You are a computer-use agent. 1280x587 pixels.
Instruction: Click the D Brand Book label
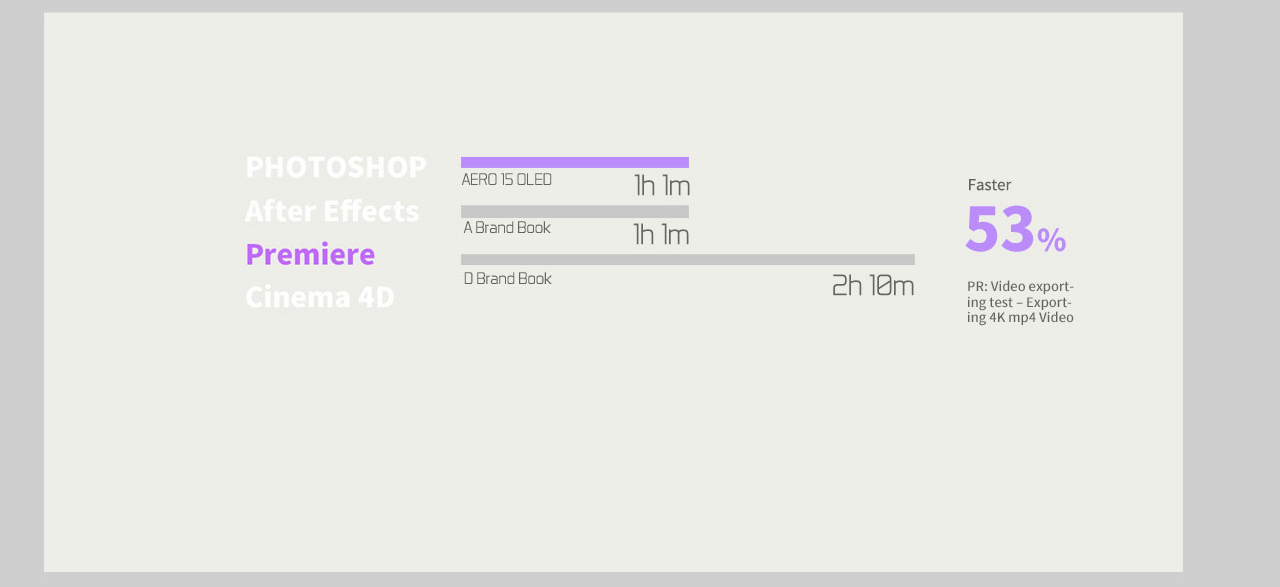[x=507, y=279]
